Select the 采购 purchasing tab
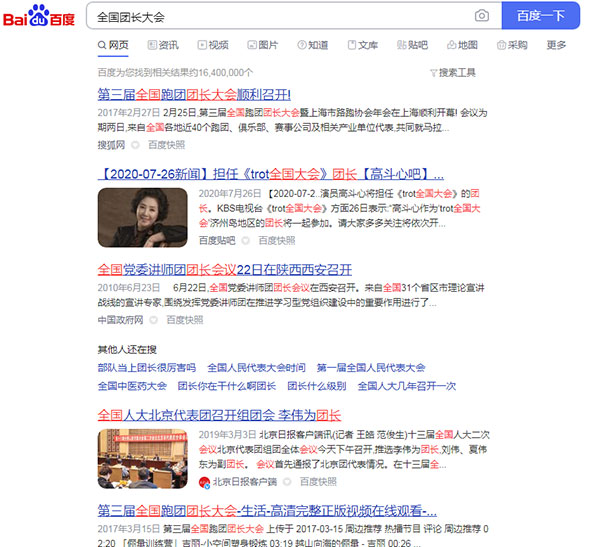 (x=511, y=45)
